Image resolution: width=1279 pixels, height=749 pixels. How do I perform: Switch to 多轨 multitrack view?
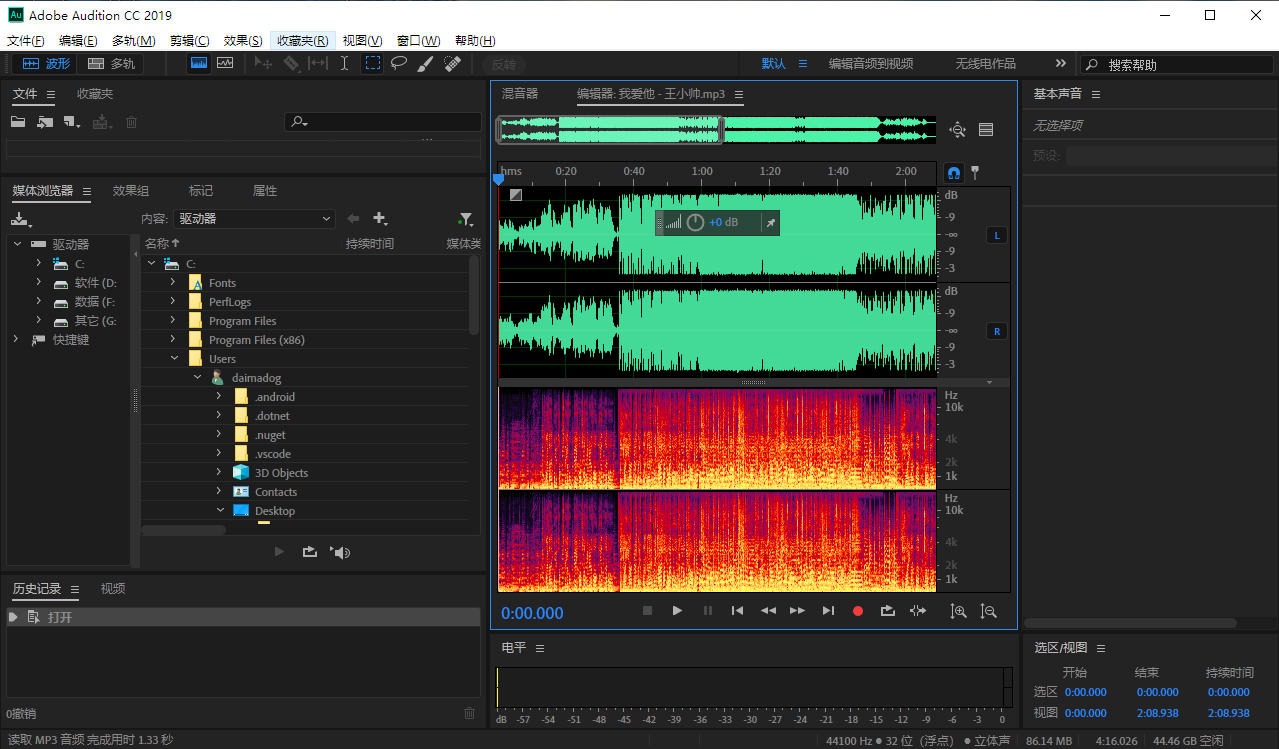(x=111, y=63)
